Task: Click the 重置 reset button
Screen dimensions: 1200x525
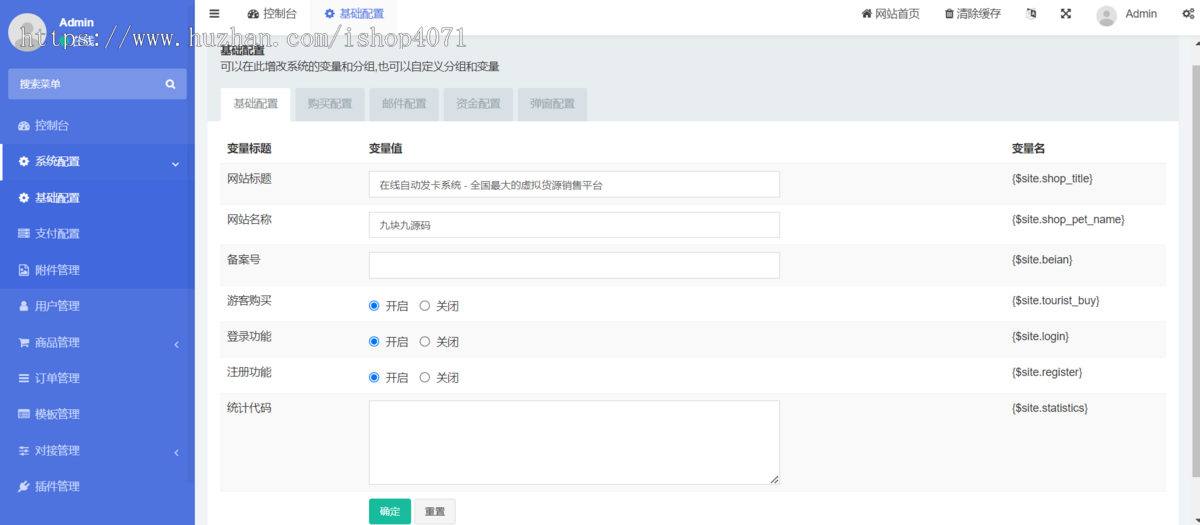Action: (x=434, y=512)
